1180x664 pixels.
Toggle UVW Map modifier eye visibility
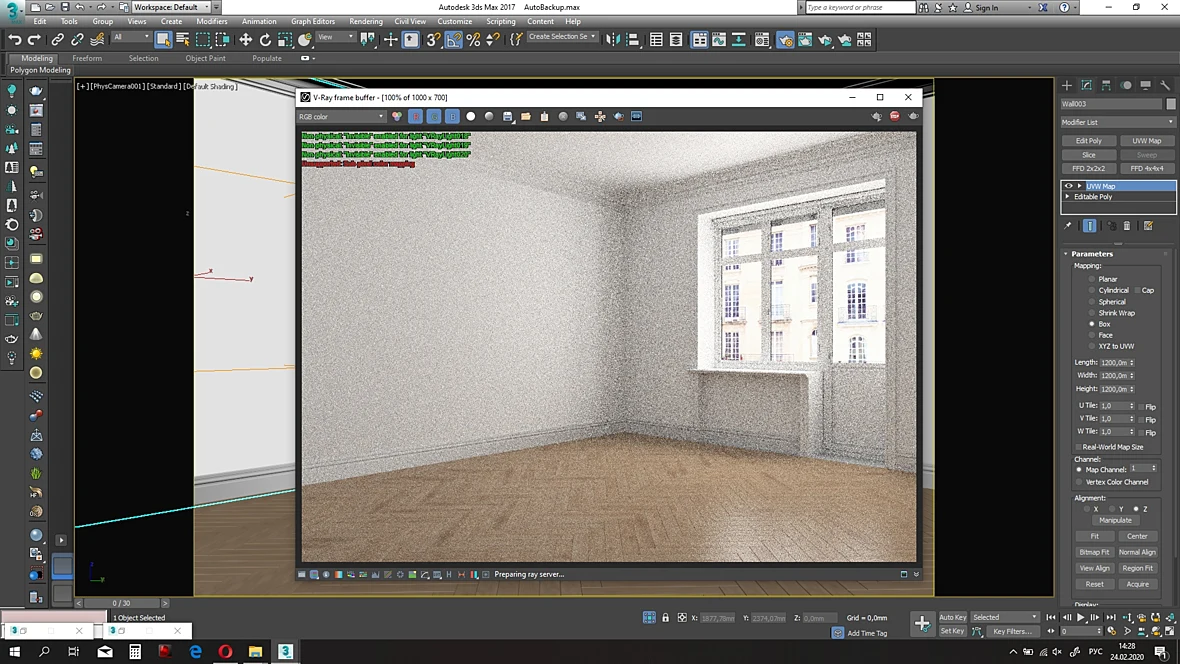[x=1068, y=186]
